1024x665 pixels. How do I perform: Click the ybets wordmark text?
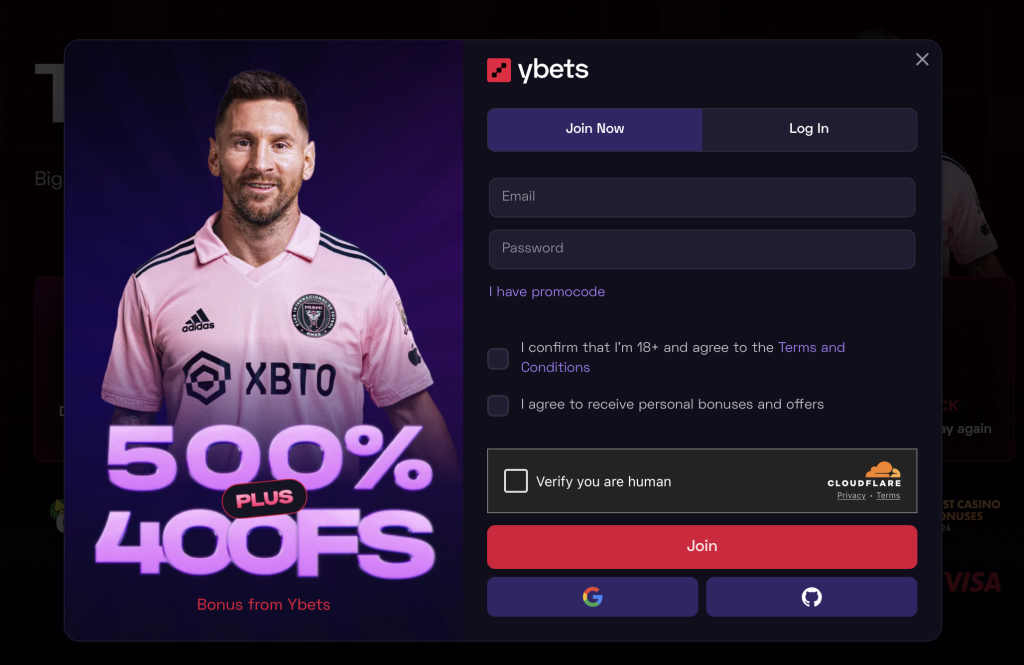tap(553, 69)
